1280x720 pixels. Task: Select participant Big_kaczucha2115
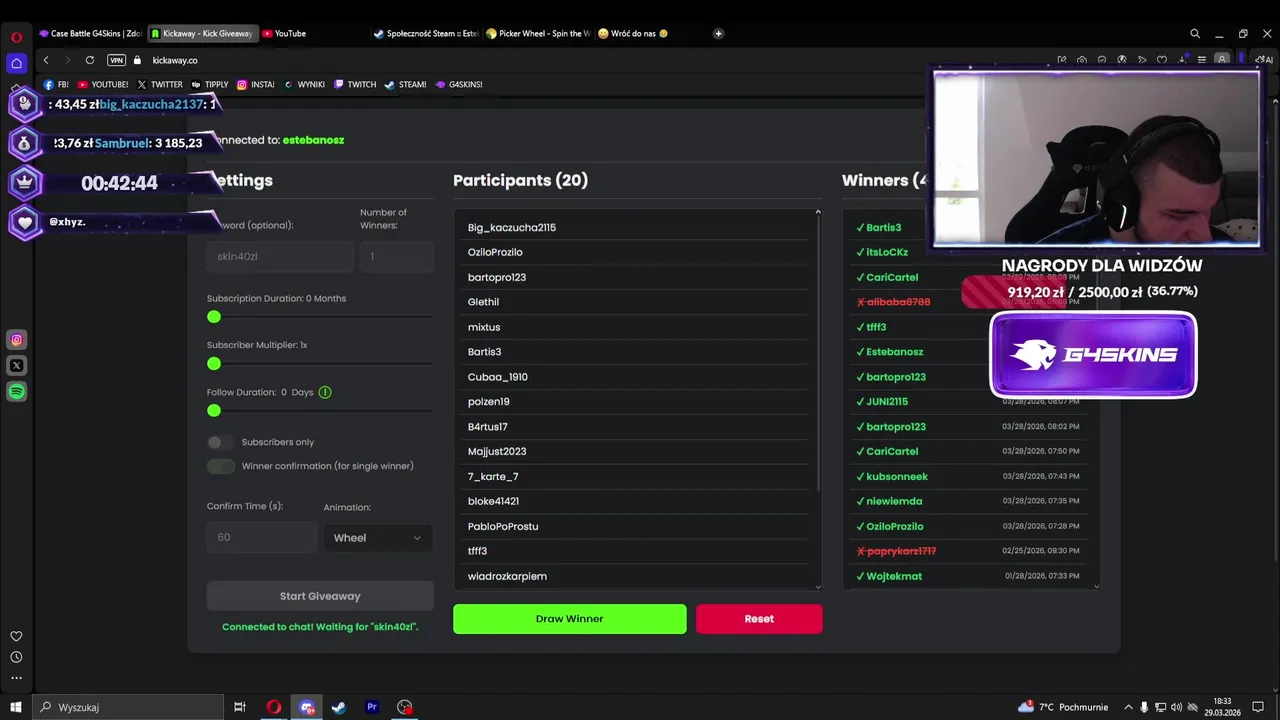pos(512,227)
